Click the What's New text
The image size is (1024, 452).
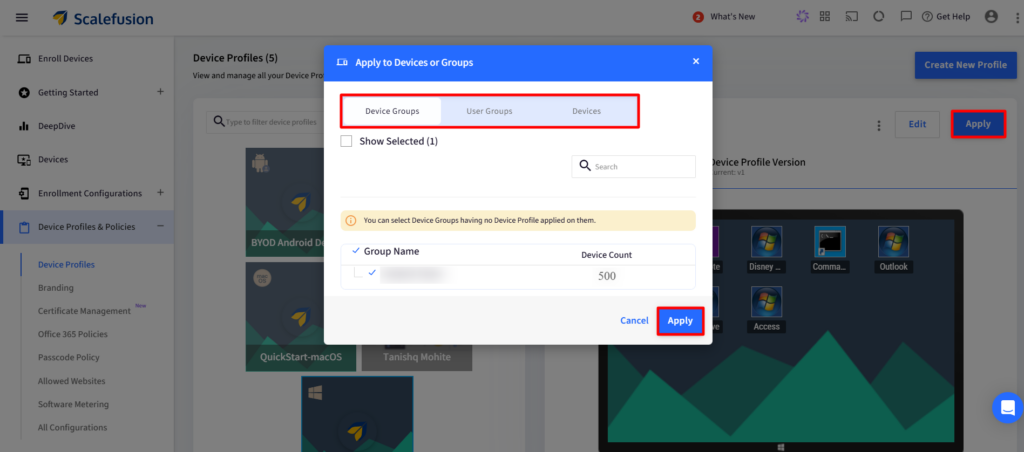tap(732, 17)
